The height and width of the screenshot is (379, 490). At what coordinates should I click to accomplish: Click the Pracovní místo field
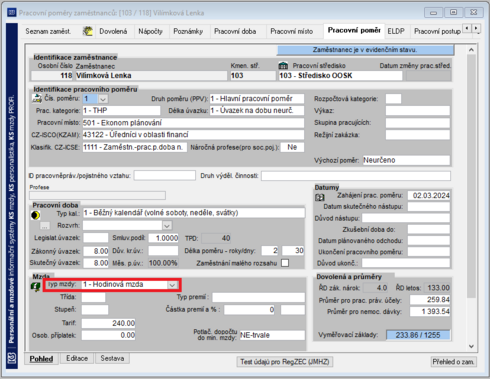[193, 123]
